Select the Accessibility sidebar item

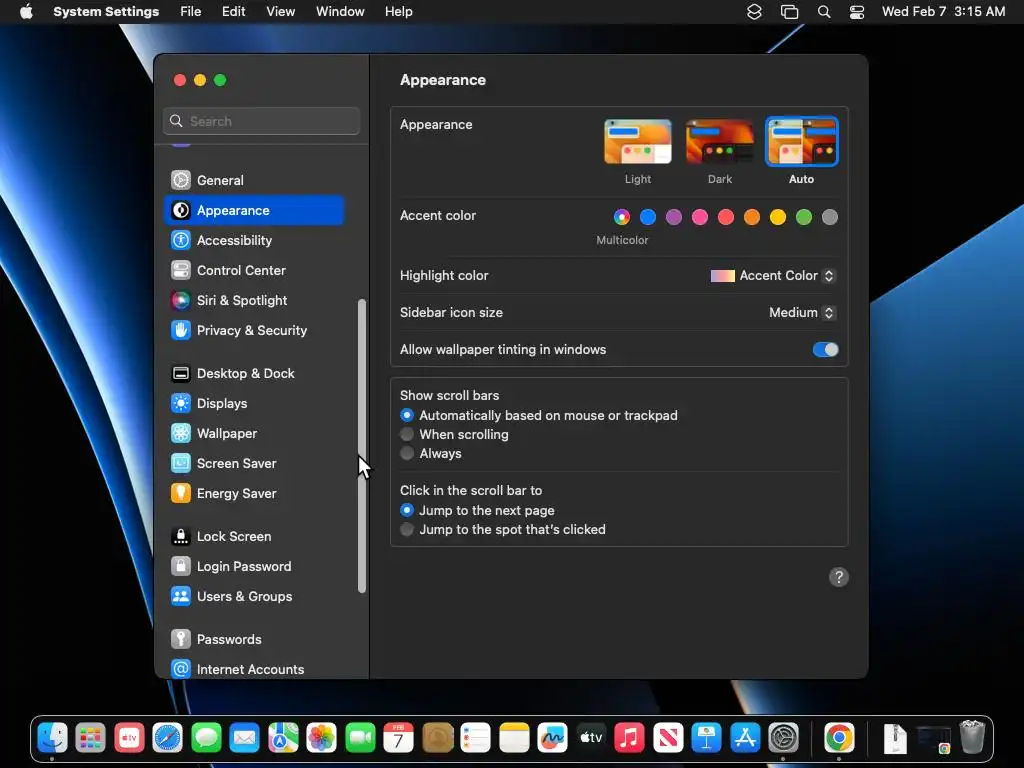tap(254, 240)
